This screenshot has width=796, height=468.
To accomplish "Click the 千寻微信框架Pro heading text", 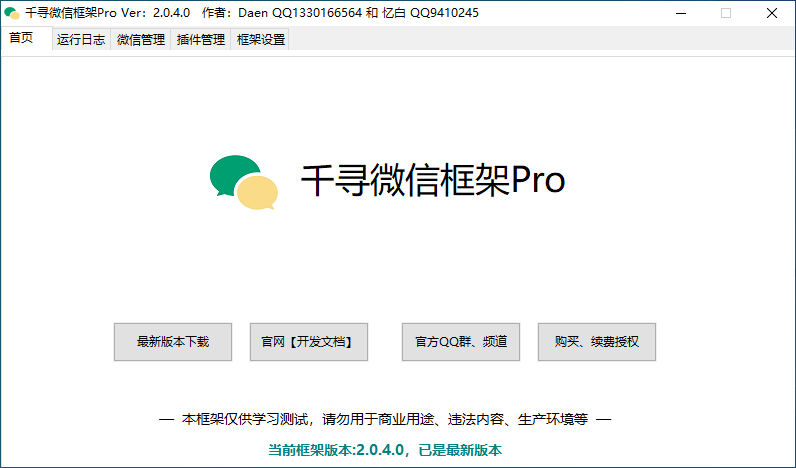I will tap(433, 180).
